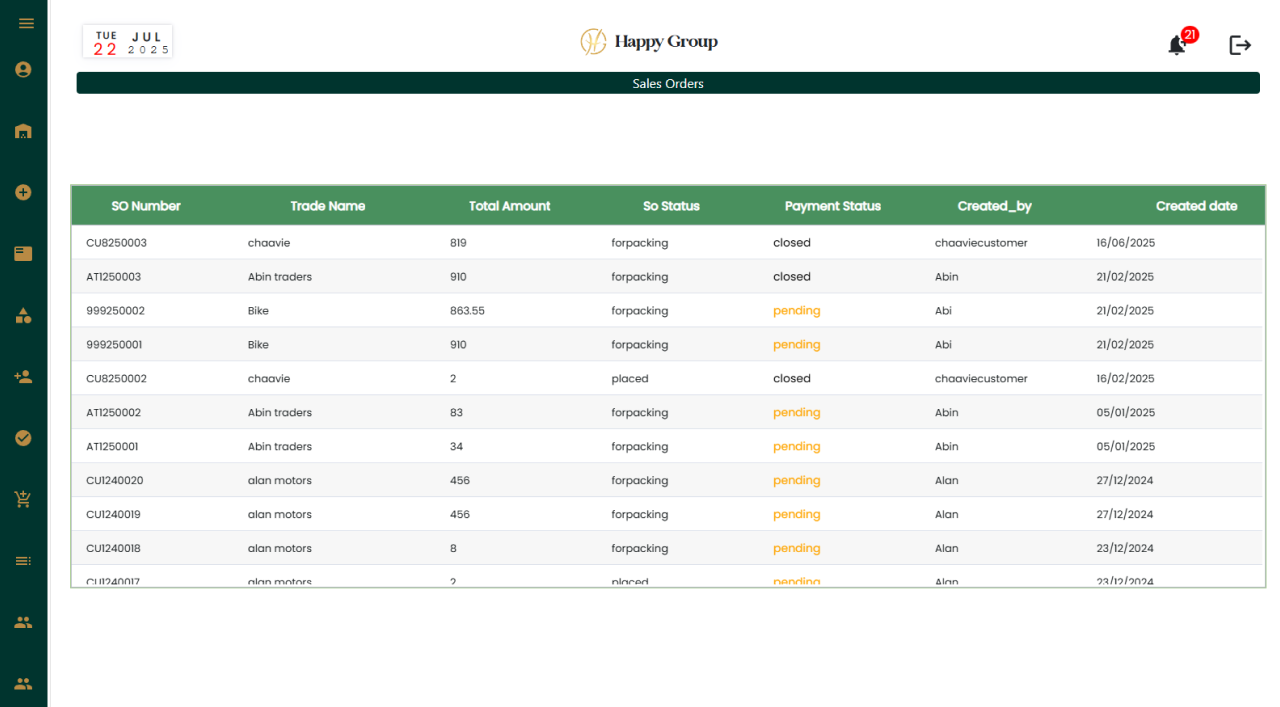Click the add-person sidebar icon
The height and width of the screenshot is (707, 1280).
coord(23,377)
